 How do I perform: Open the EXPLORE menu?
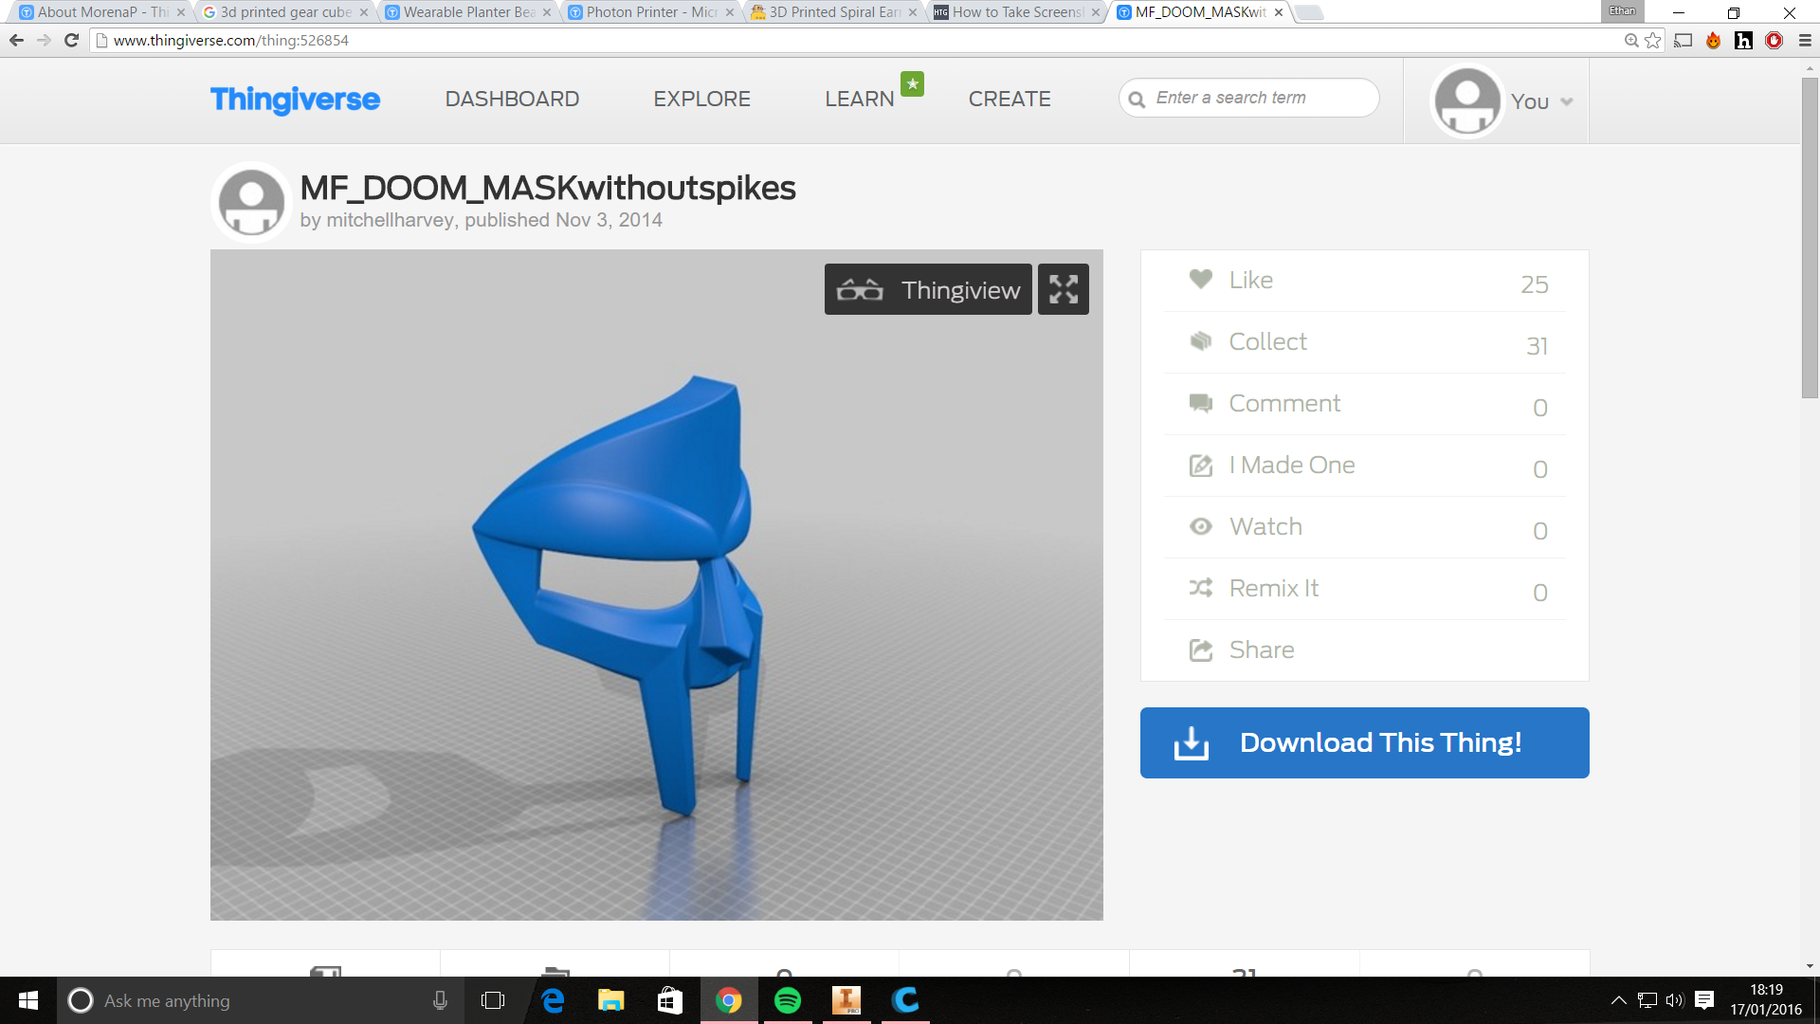(x=701, y=99)
